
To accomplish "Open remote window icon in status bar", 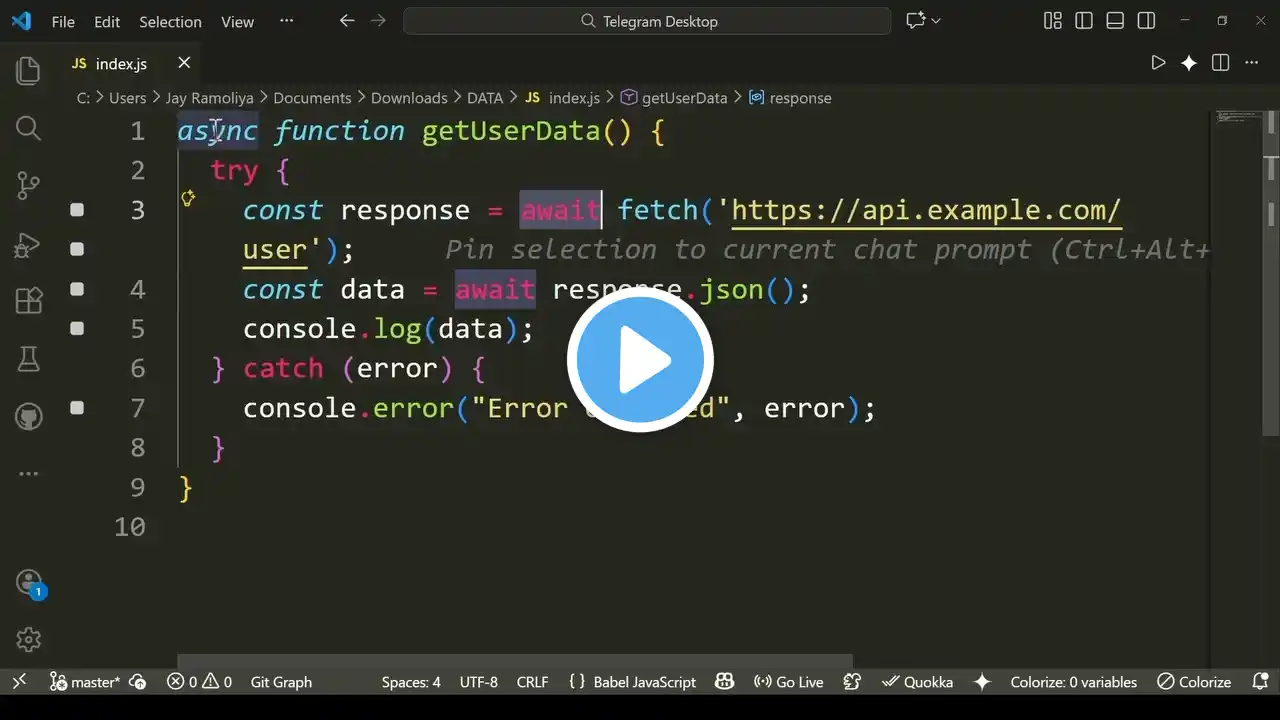I will click(x=19, y=682).
